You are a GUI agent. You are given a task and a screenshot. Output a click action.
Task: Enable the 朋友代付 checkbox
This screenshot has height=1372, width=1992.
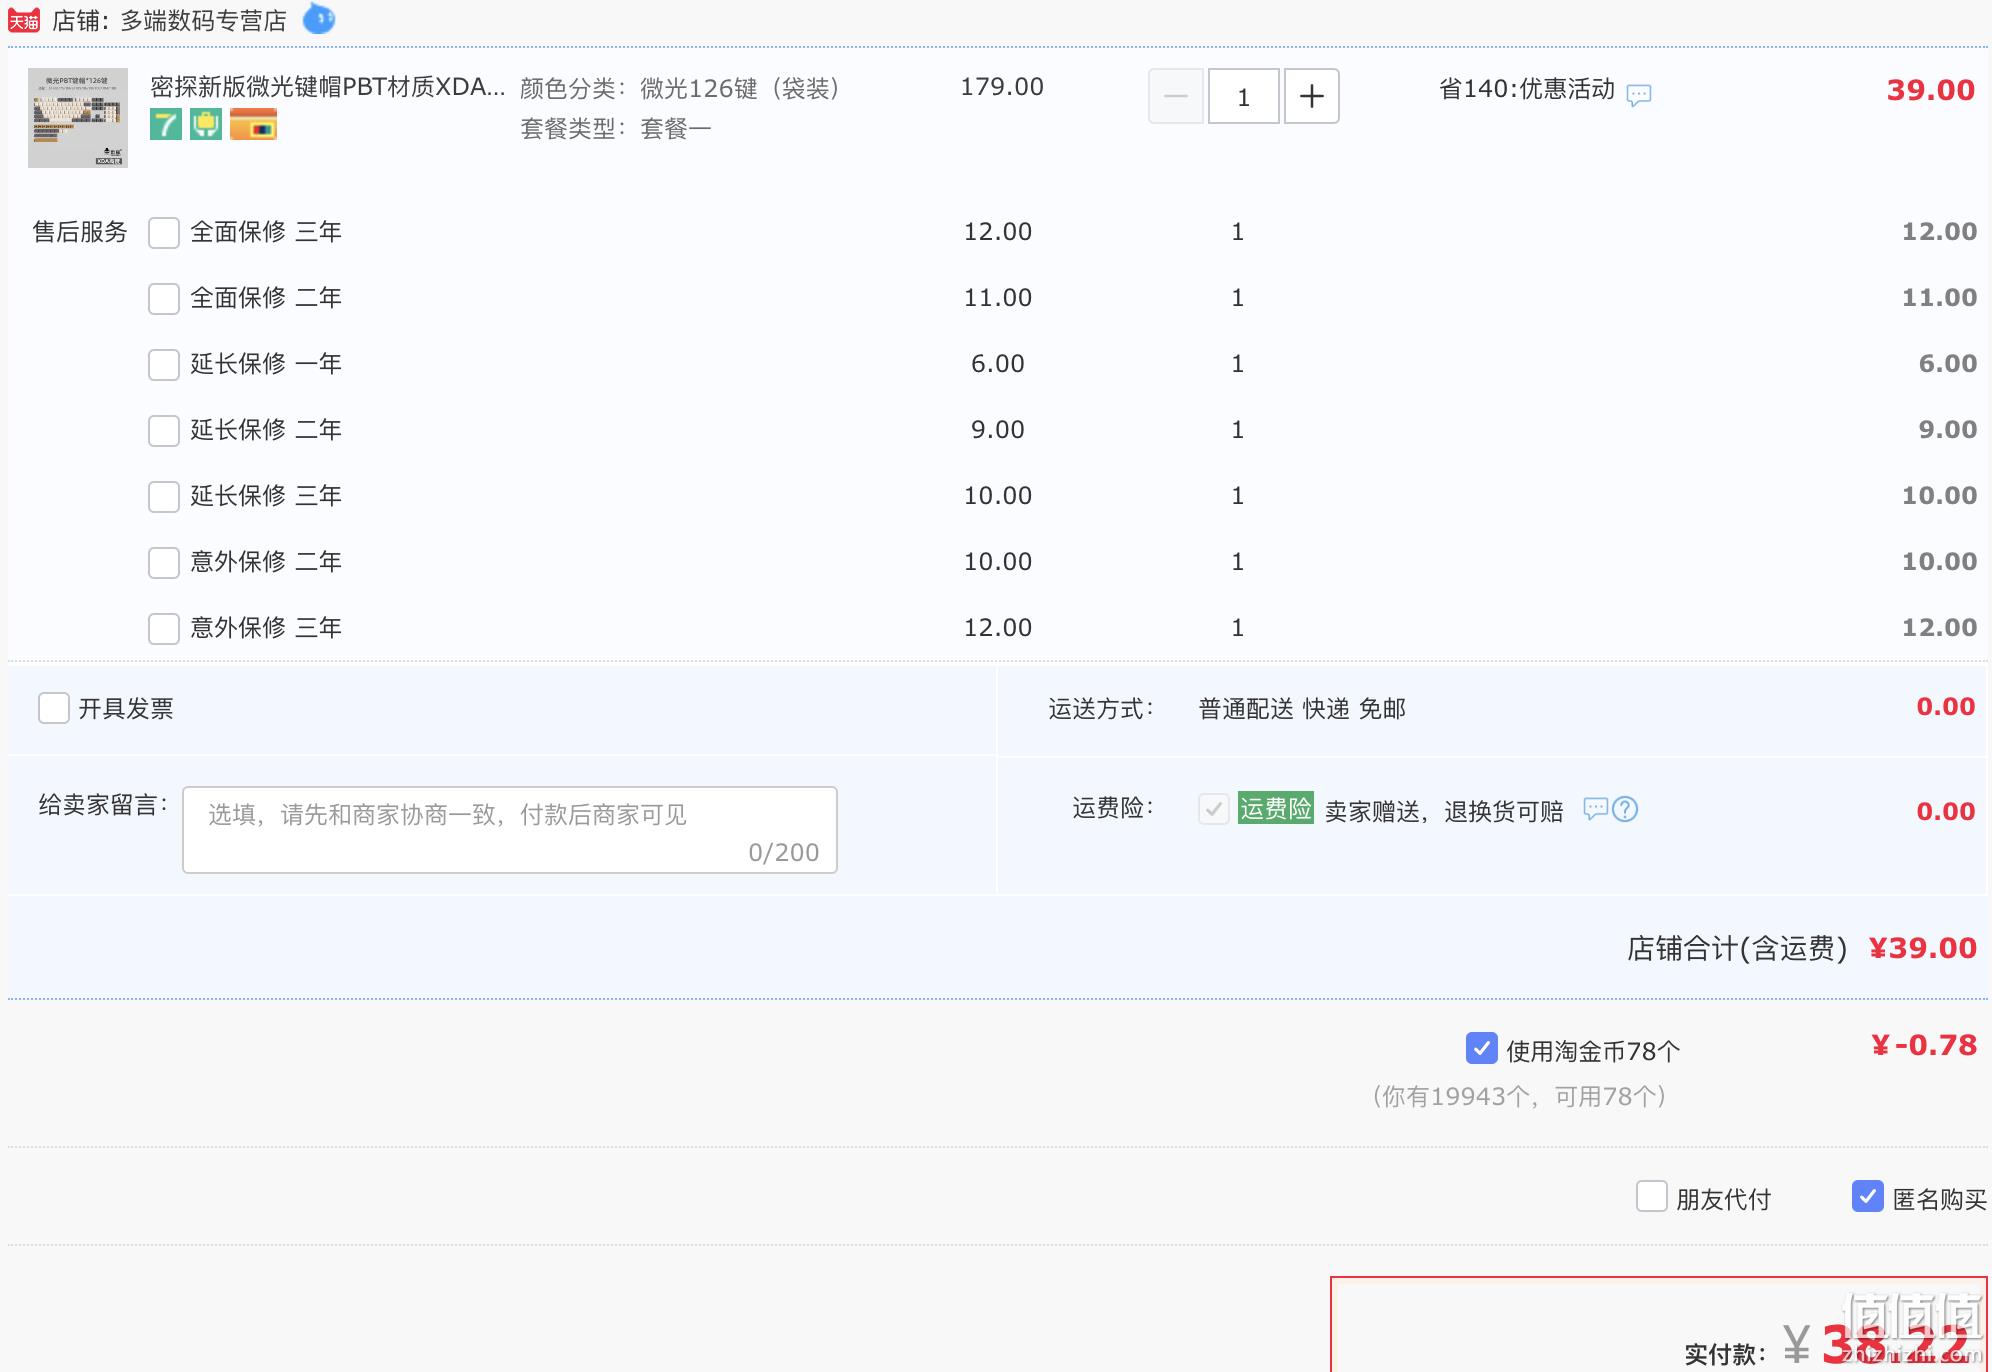(x=1652, y=1196)
